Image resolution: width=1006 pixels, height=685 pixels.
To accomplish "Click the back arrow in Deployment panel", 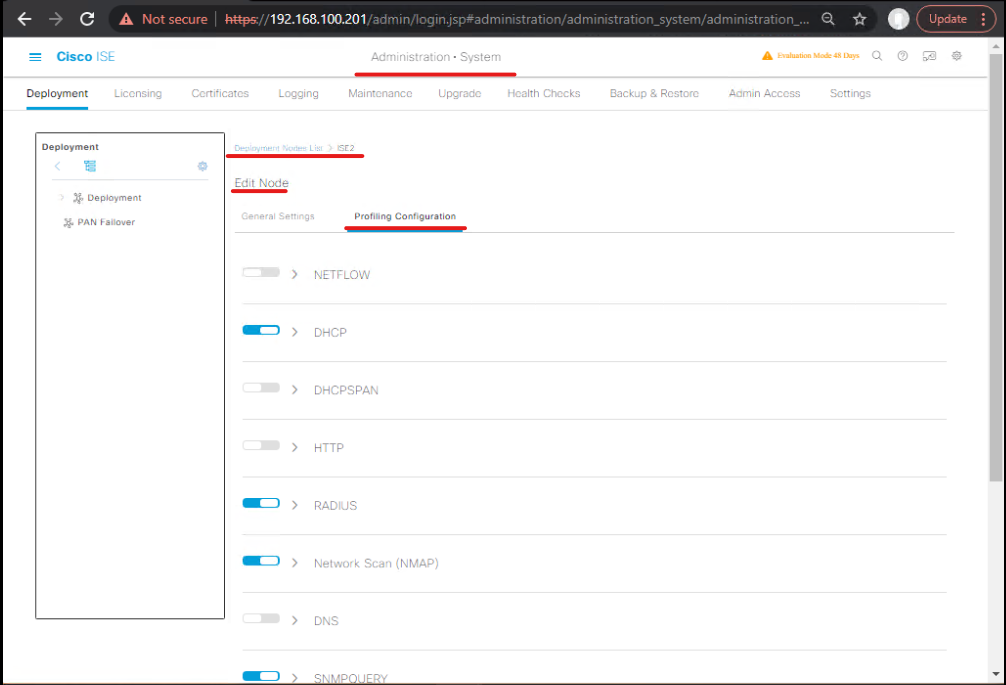I will pyautogui.click(x=58, y=166).
